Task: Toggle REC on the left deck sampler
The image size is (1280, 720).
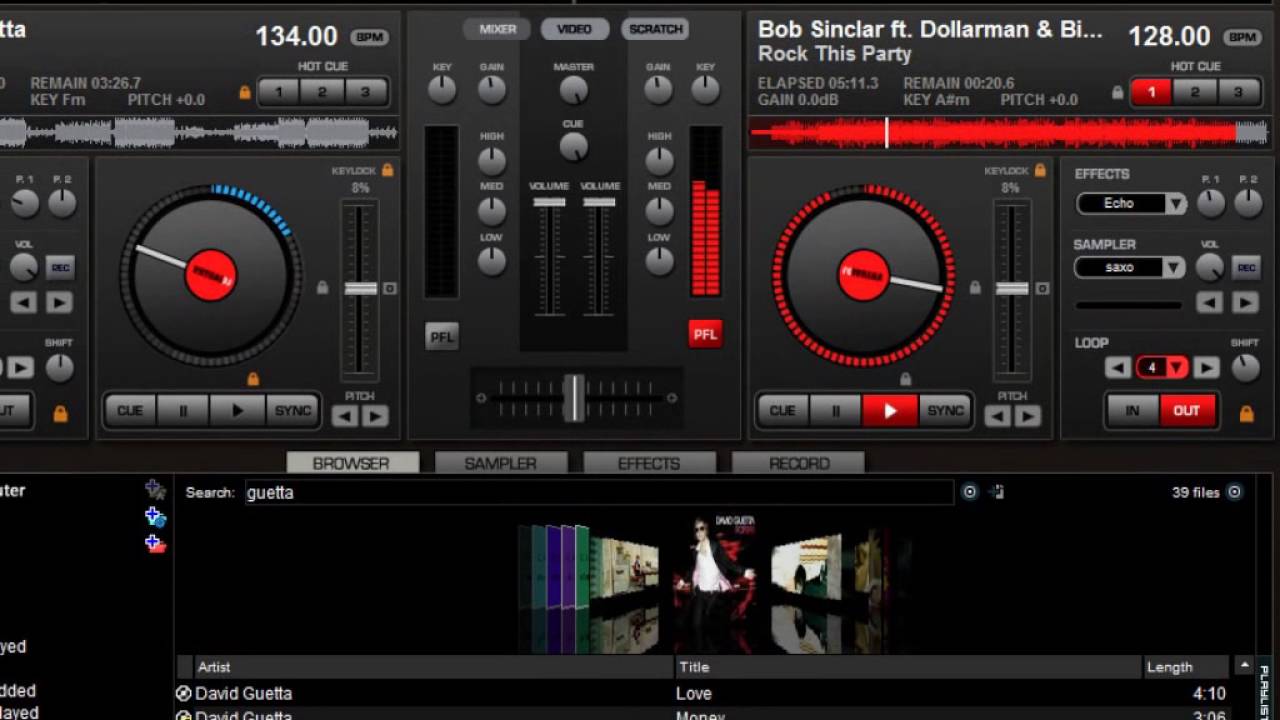Action: pyautogui.click(x=60, y=268)
